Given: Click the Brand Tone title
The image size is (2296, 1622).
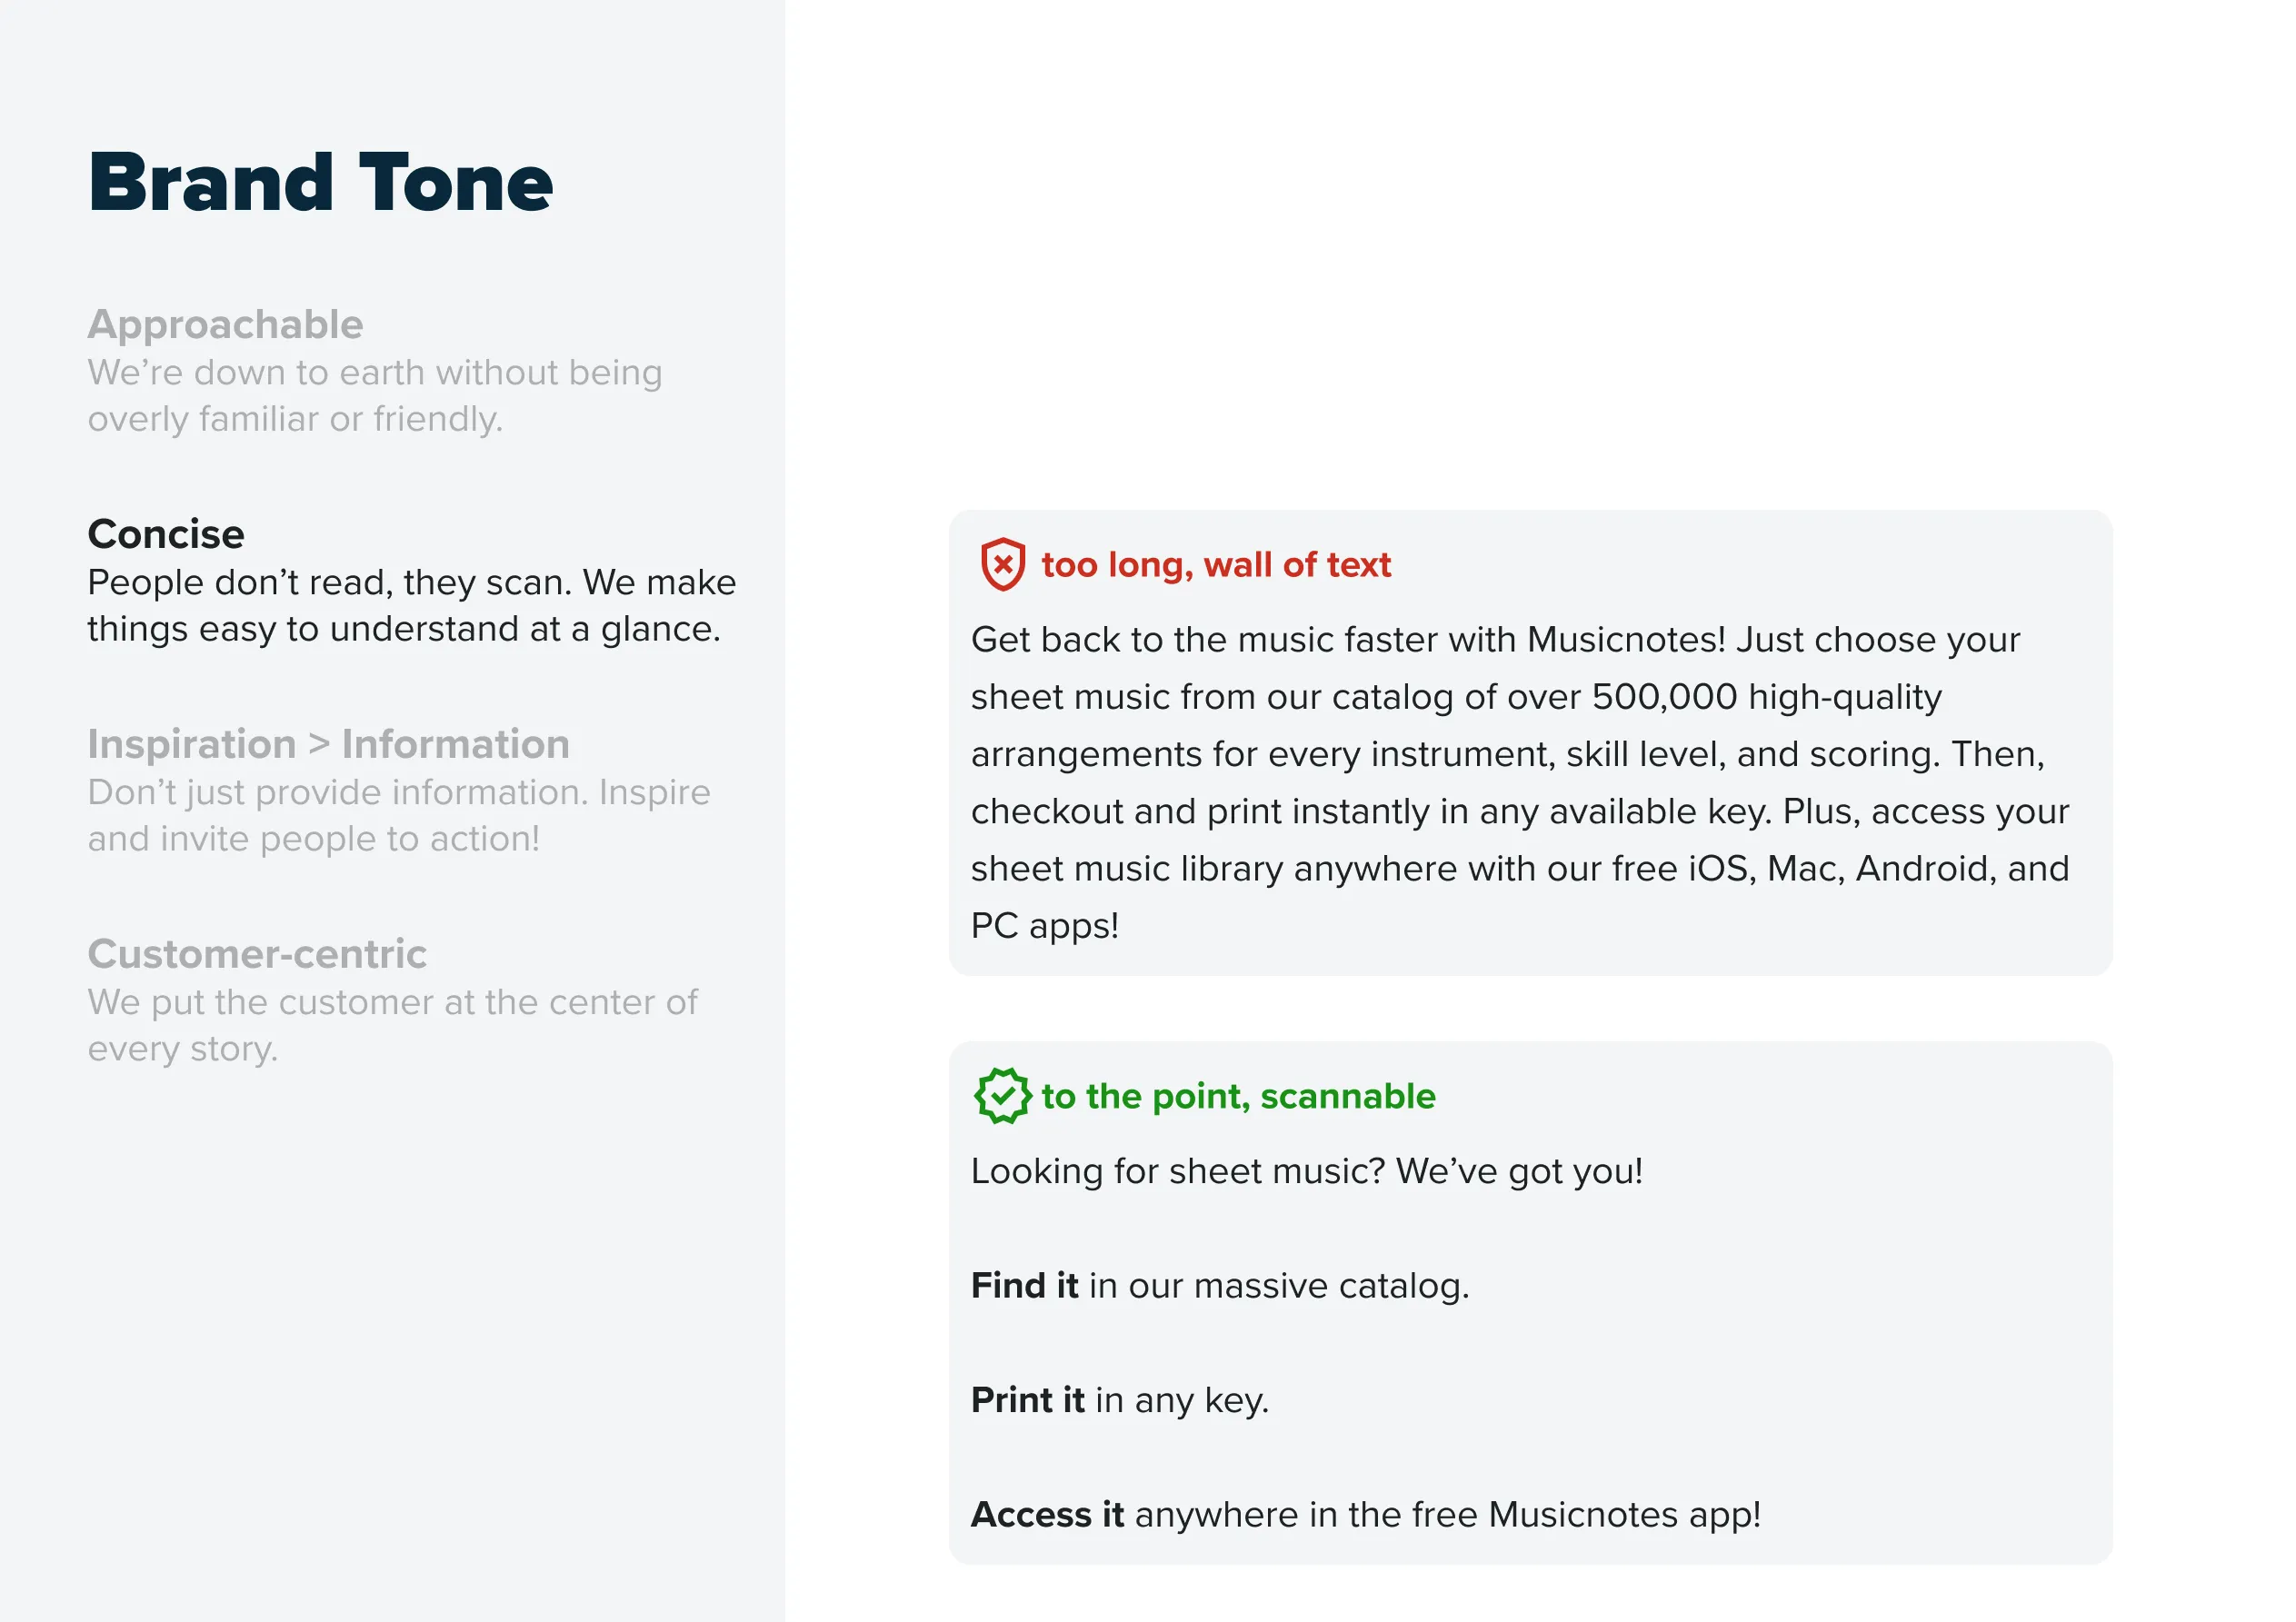Looking at the screenshot, I should click(320, 183).
